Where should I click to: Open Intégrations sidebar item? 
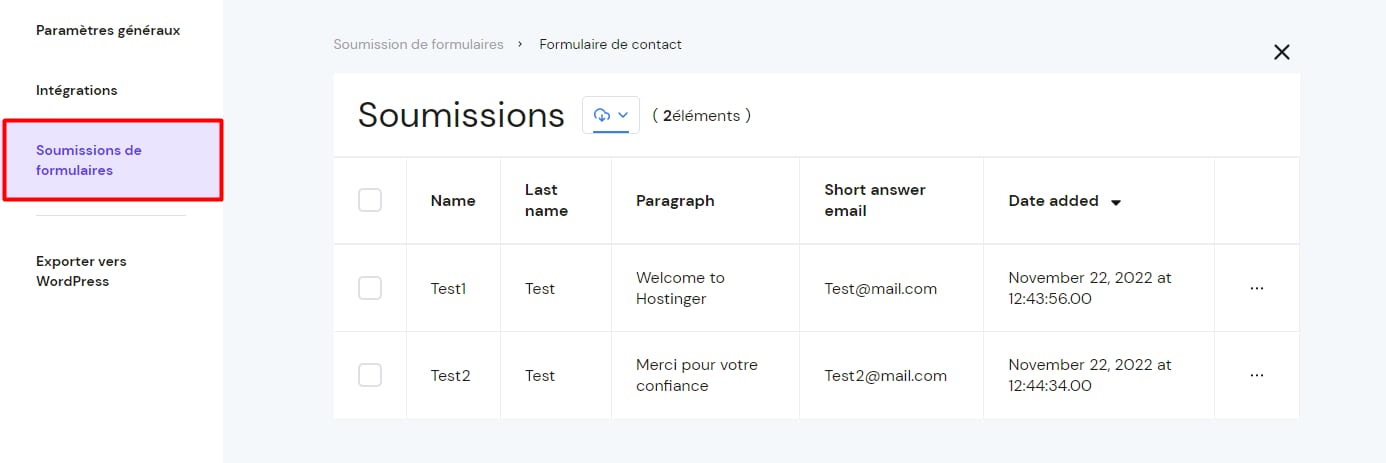coord(77,90)
